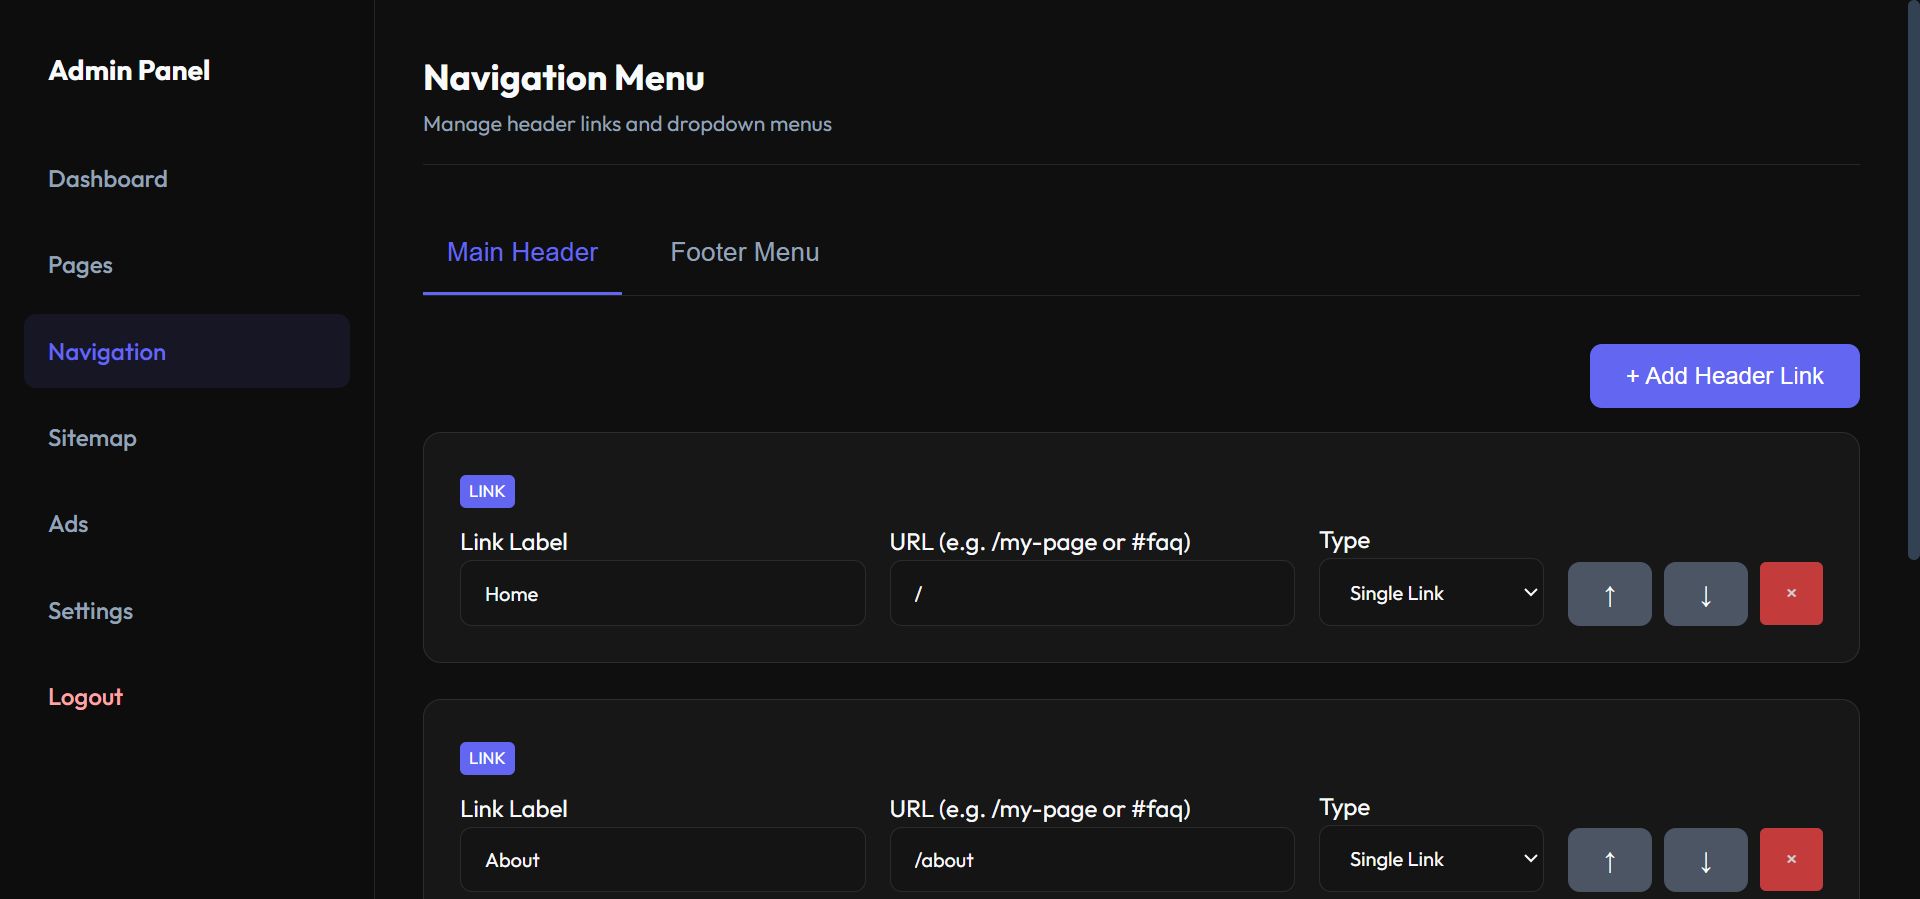Viewport: 1920px width, 899px height.
Task: Open Type dropdown for About link
Action: pyautogui.click(x=1430, y=859)
